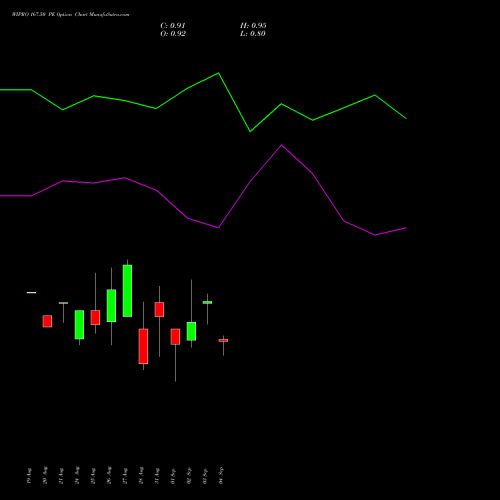Click the thin red candle above 04 Sep
Image resolution: width=500 pixels, height=500 pixels.
223,340
